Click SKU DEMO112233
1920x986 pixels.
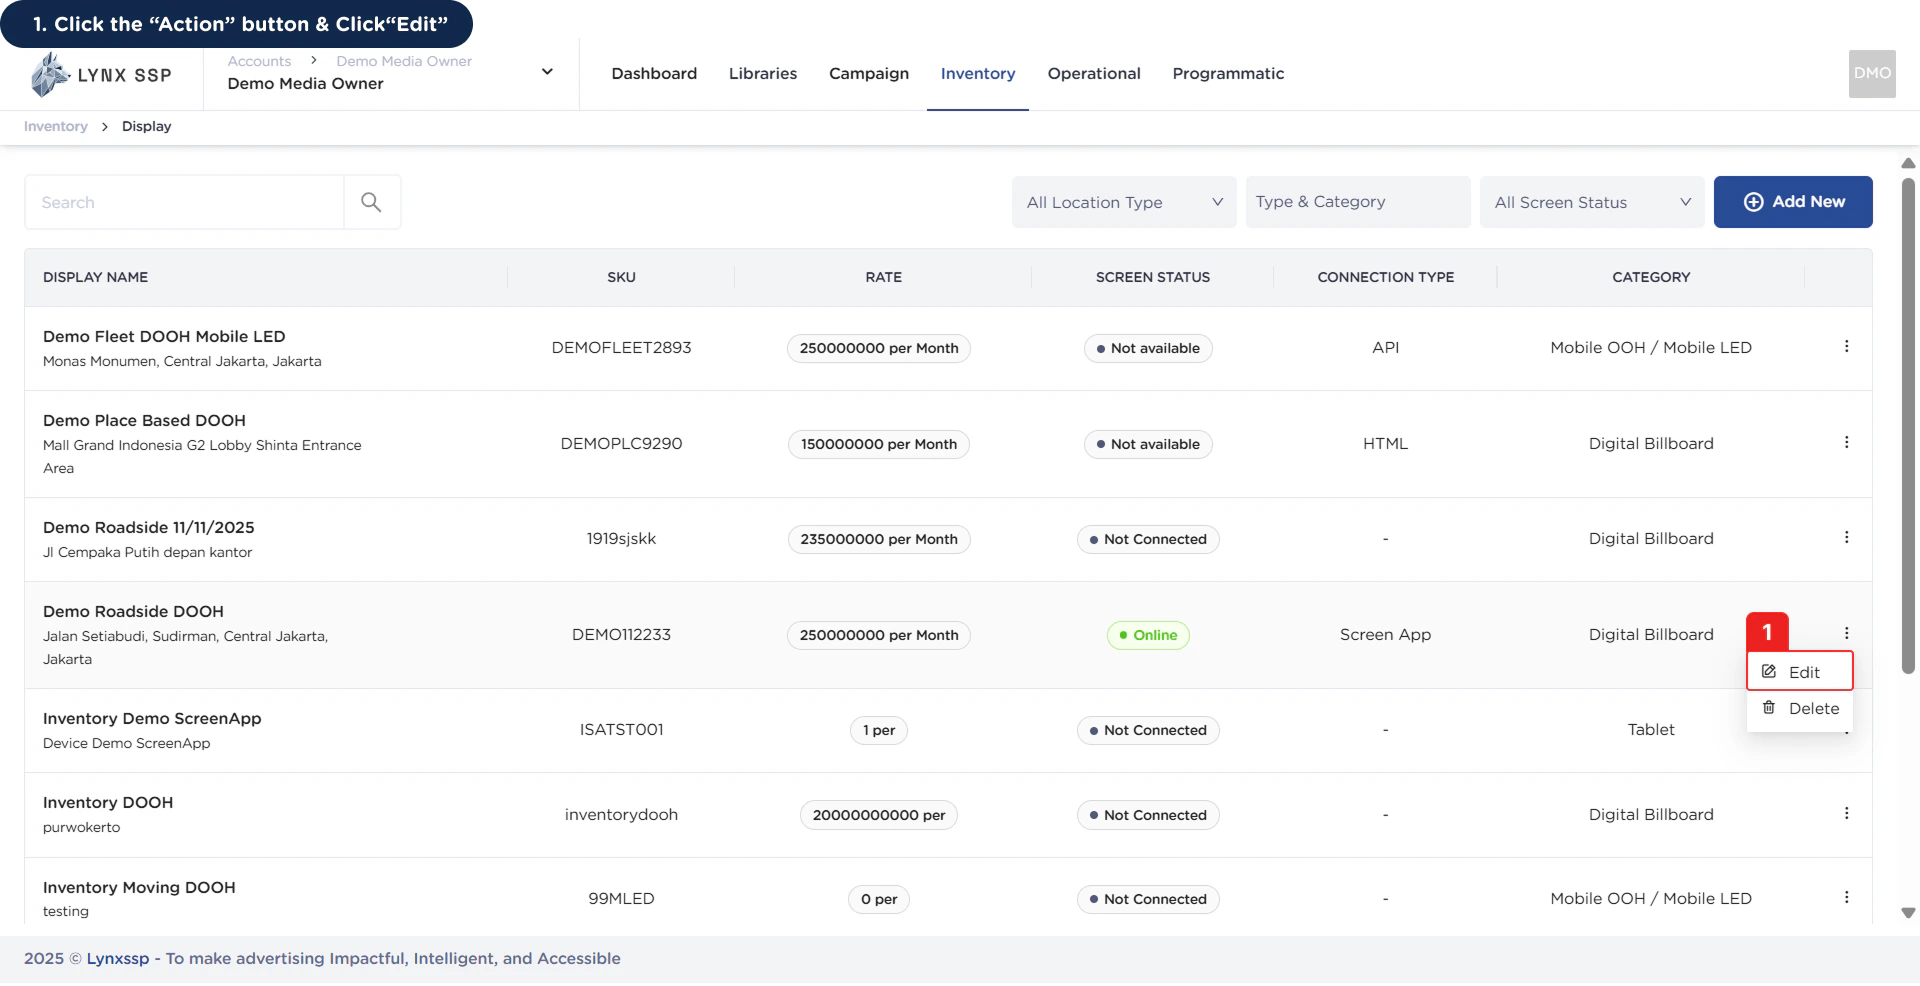point(621,635)
